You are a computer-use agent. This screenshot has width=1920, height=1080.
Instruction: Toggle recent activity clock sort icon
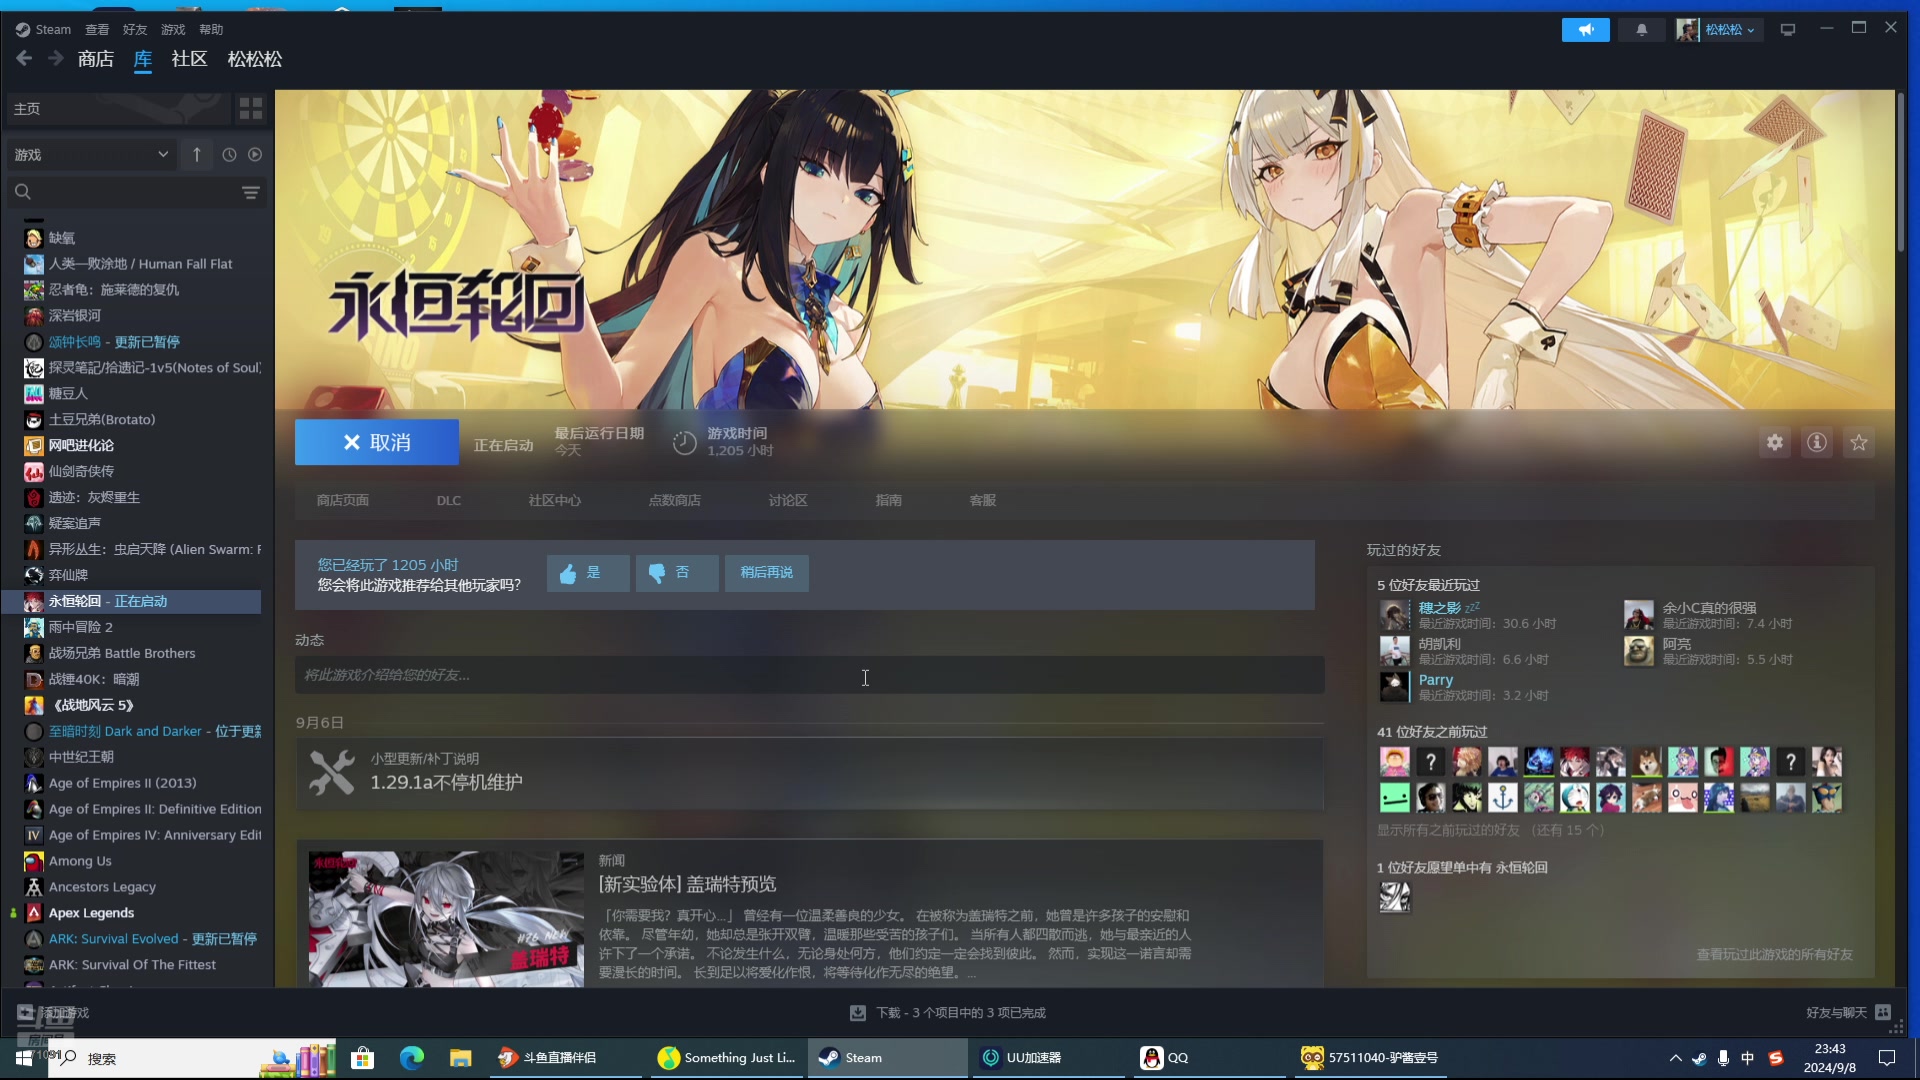click(229, 155)
